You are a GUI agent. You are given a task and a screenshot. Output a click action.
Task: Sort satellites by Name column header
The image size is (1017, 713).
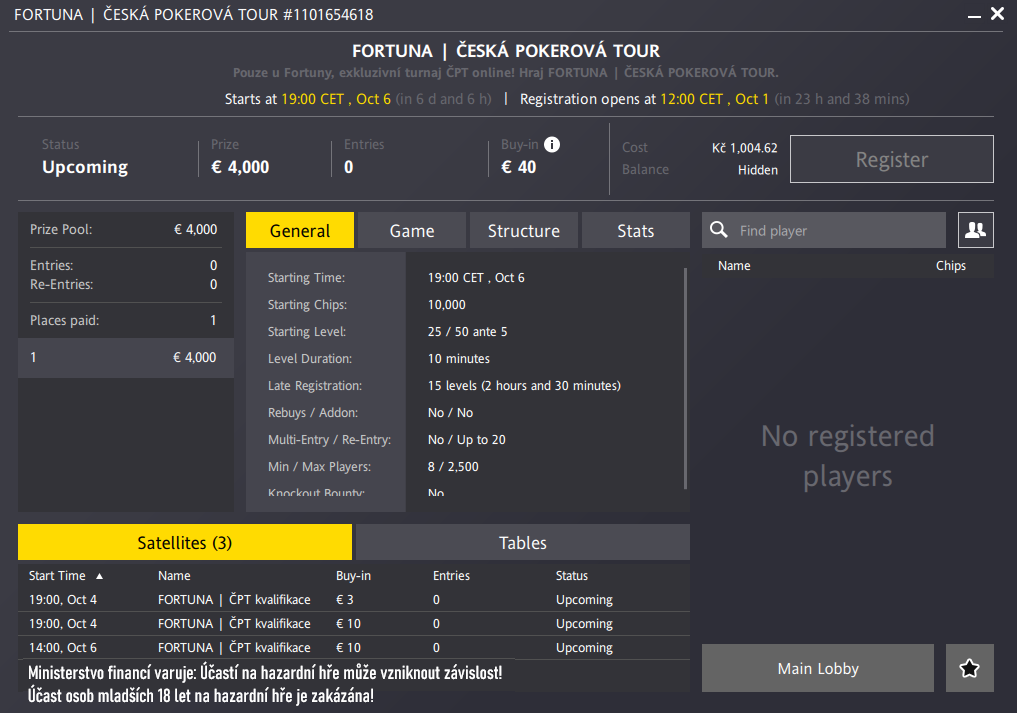(174, 575)
